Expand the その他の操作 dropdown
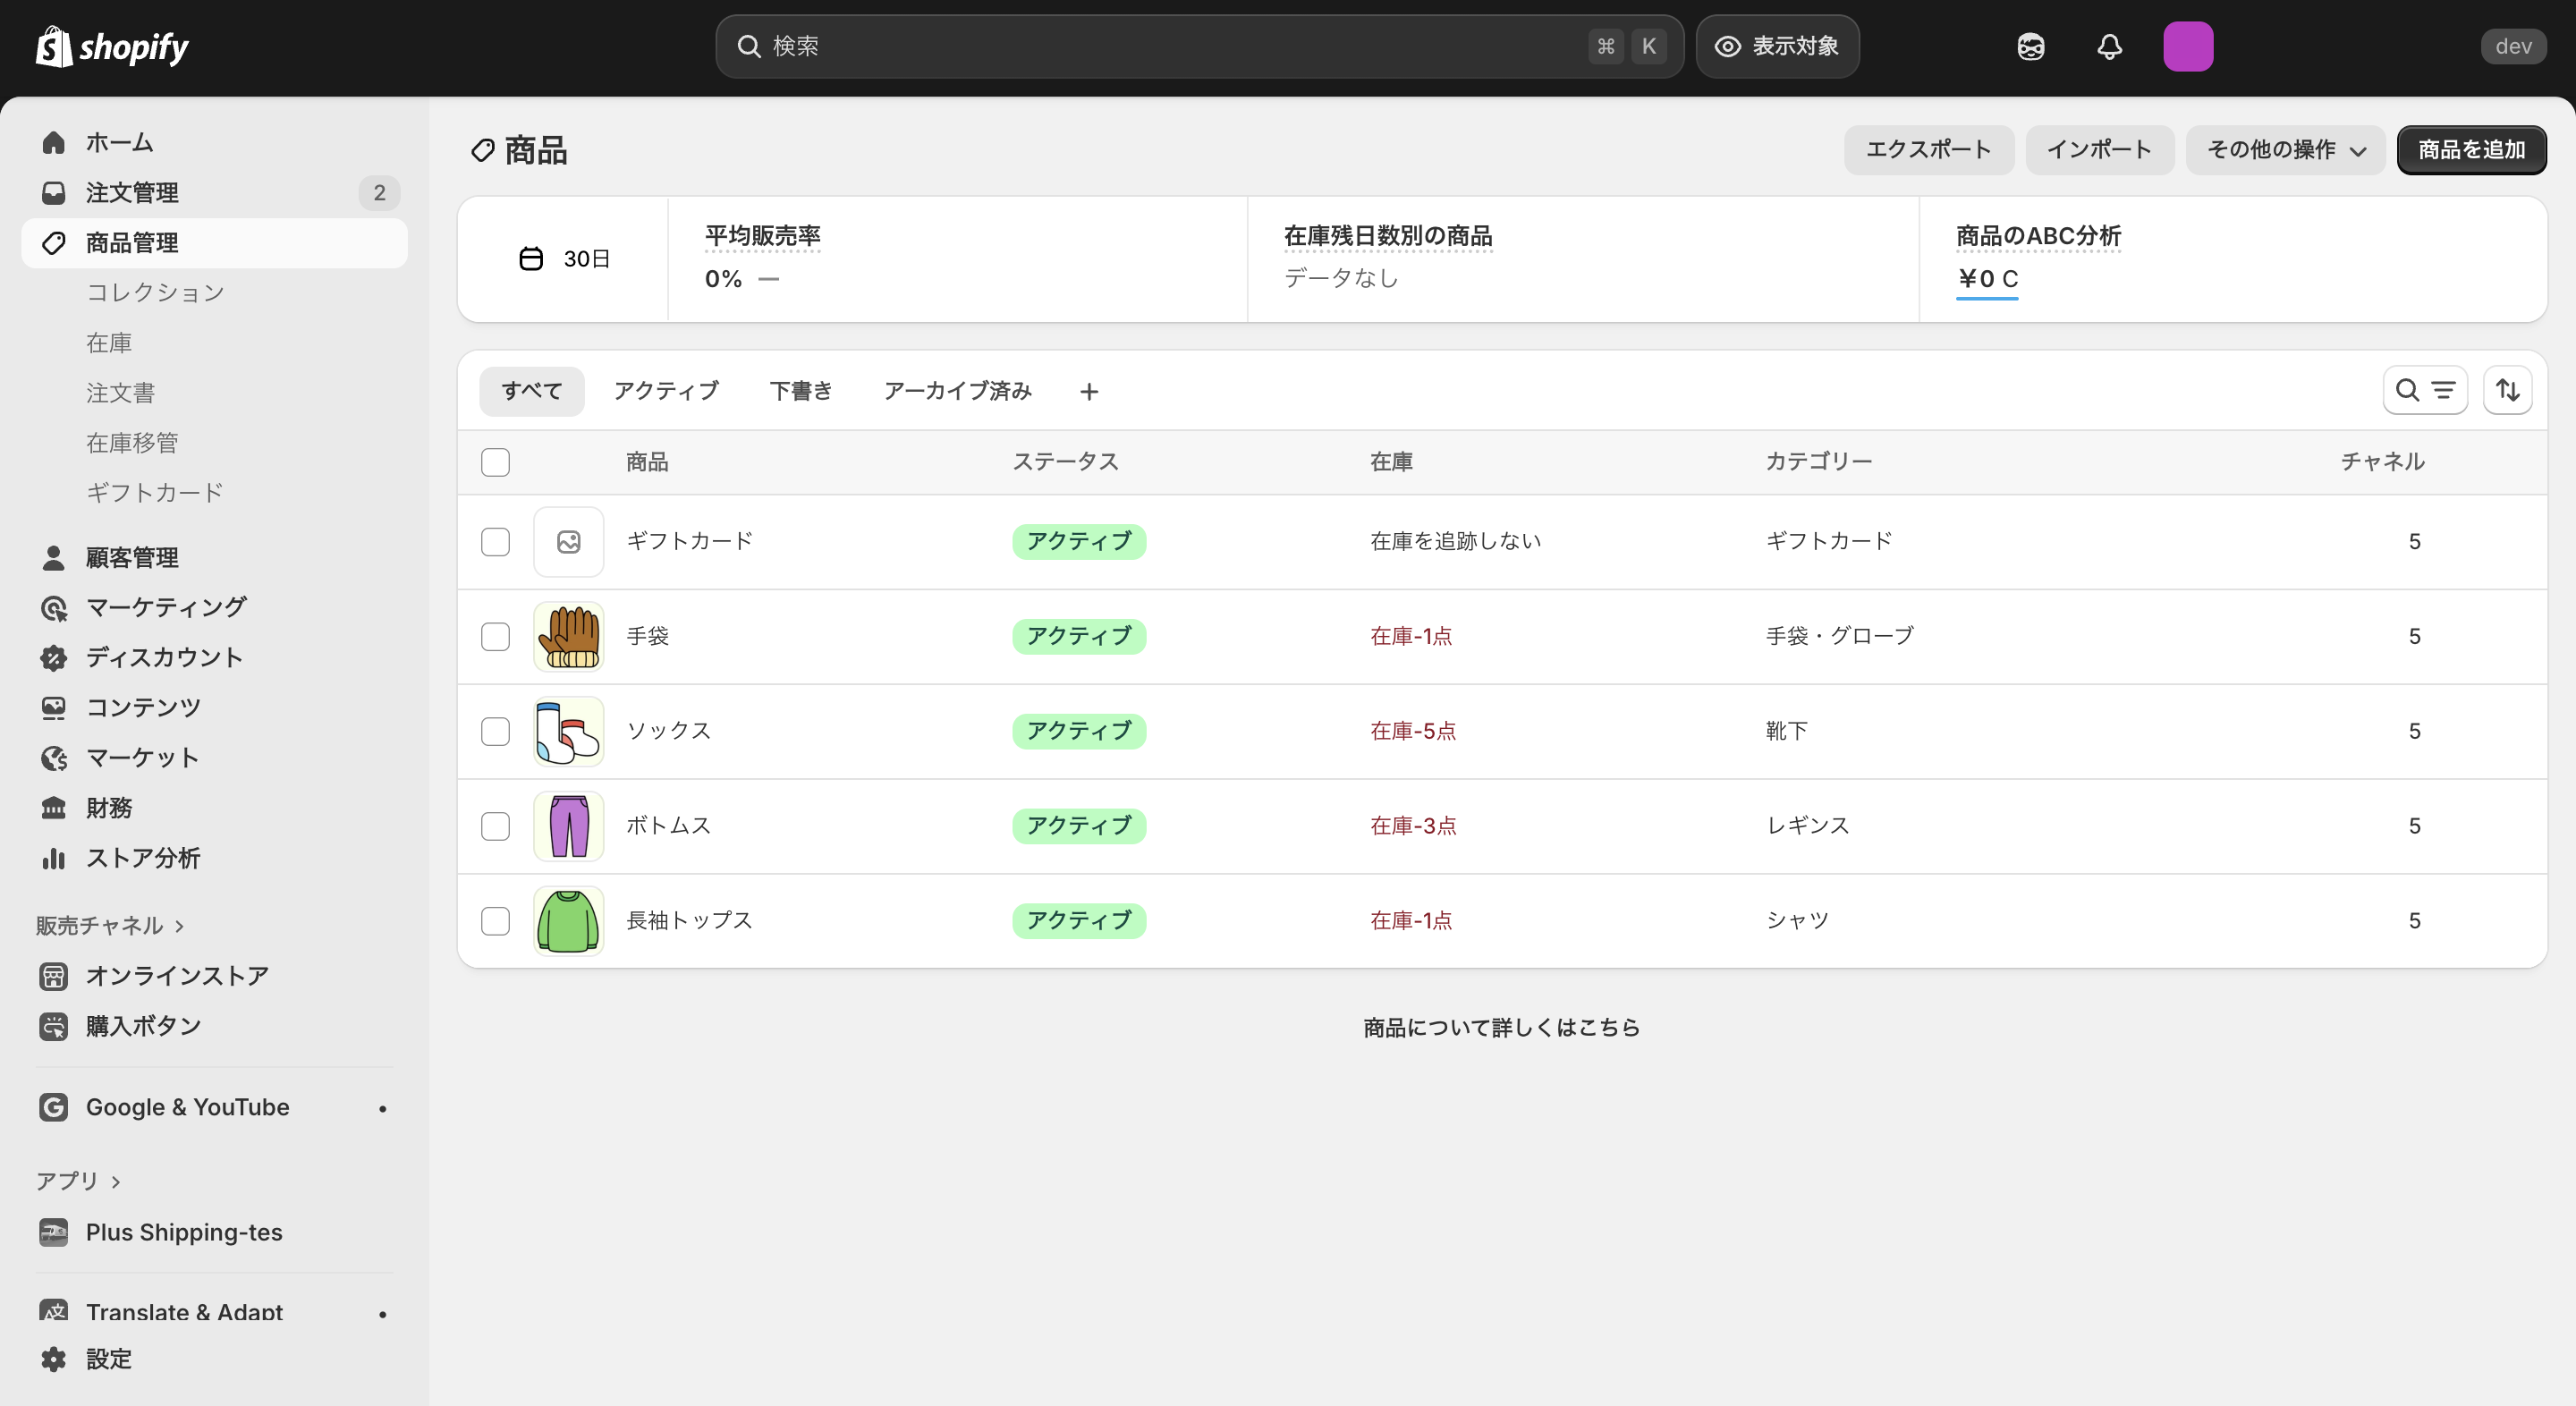 point(2285,150)
